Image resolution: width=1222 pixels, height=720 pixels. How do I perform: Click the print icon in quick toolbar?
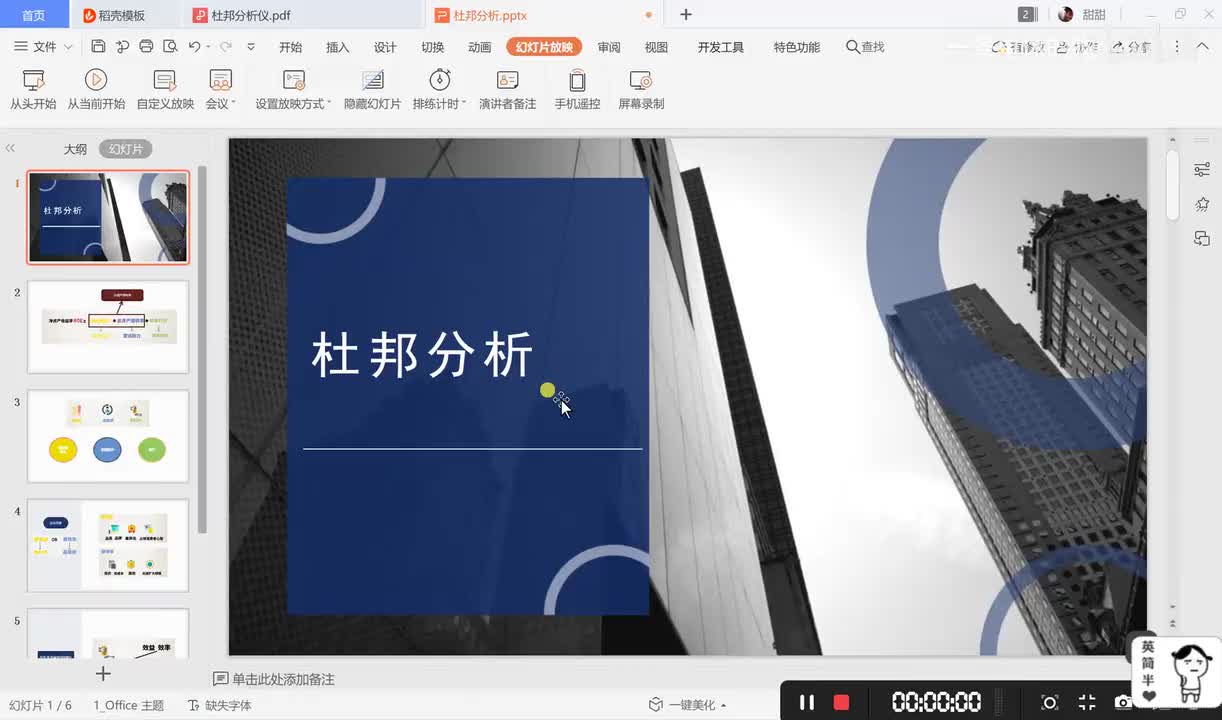coord(147,47)
